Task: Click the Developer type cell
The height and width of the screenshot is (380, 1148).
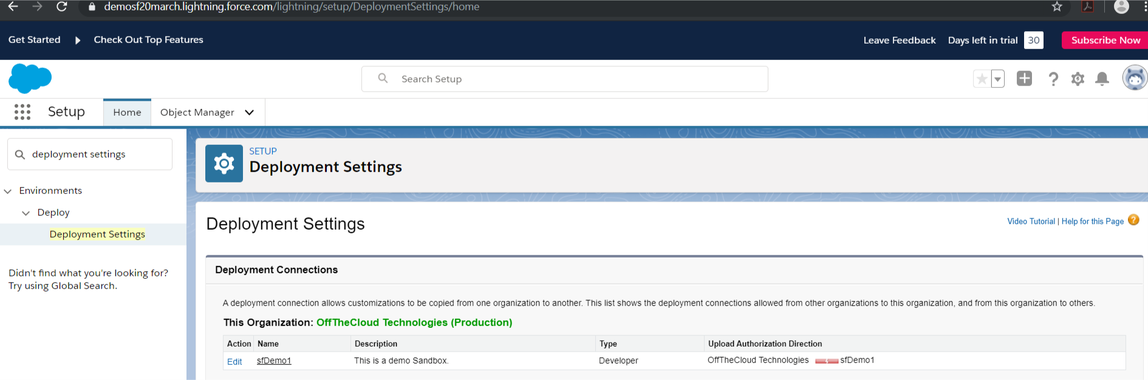Action: 619,360
